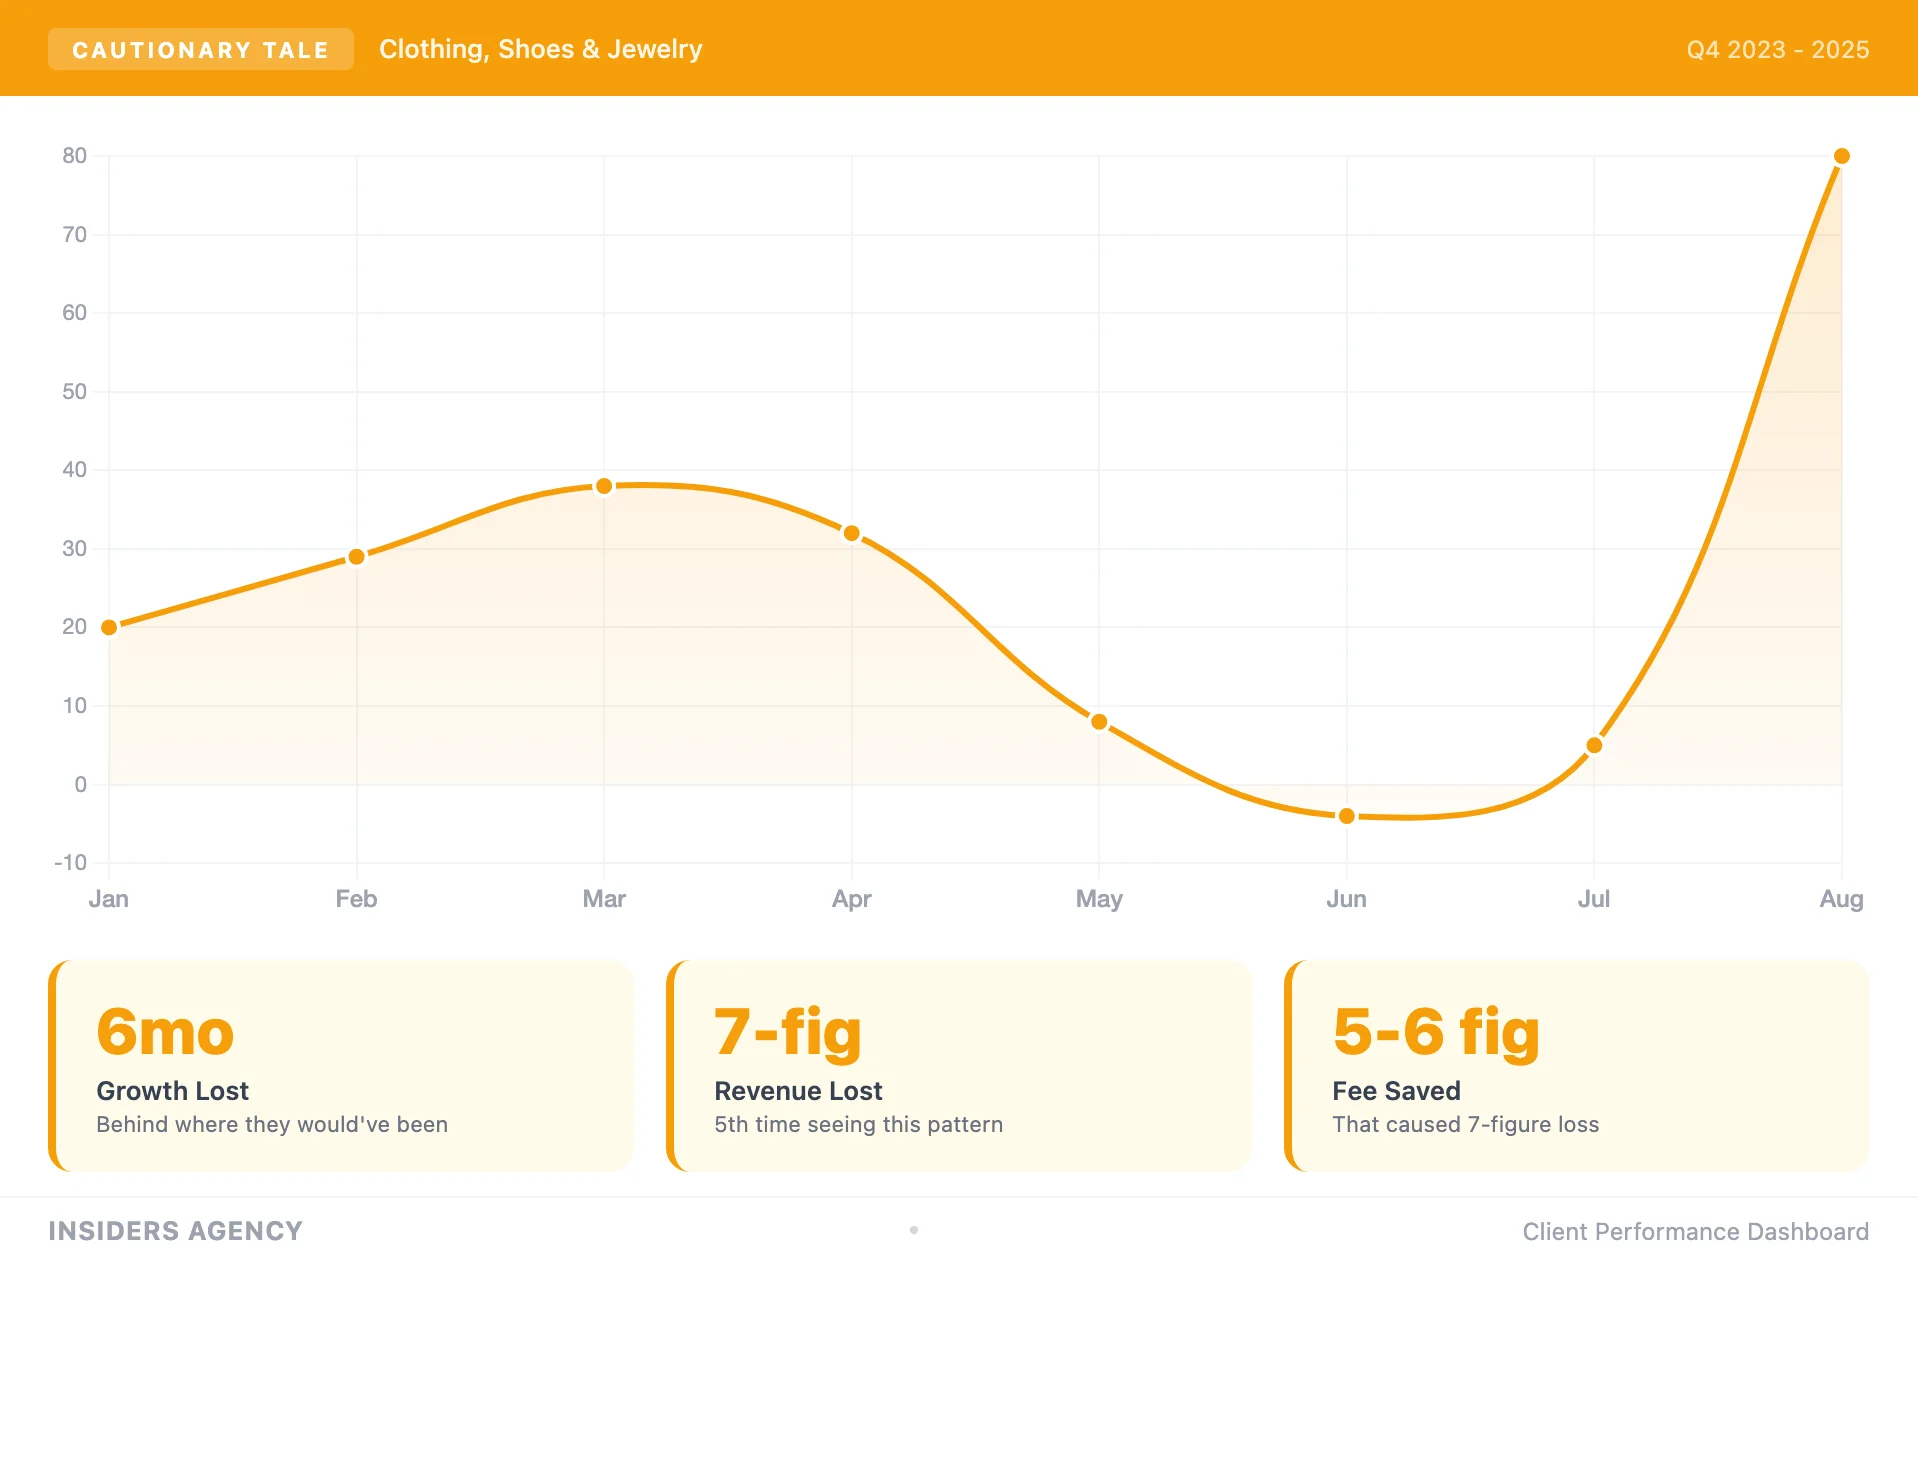The height and width of the screenshot is (1484, 1918).
Task: Click the small footer center dot
Action: (914, 1230)
